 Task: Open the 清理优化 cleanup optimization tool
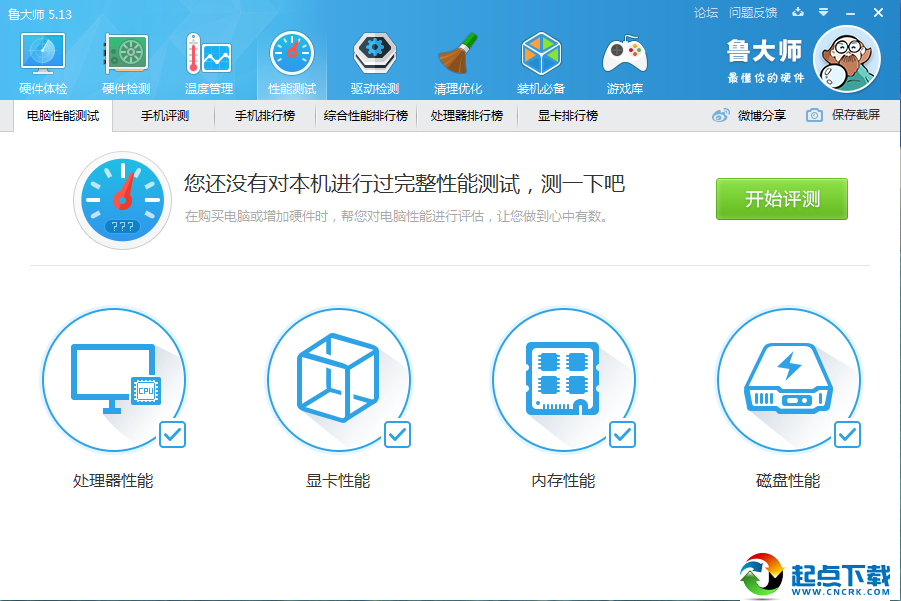pyautogui.click(x=458, y=60)
